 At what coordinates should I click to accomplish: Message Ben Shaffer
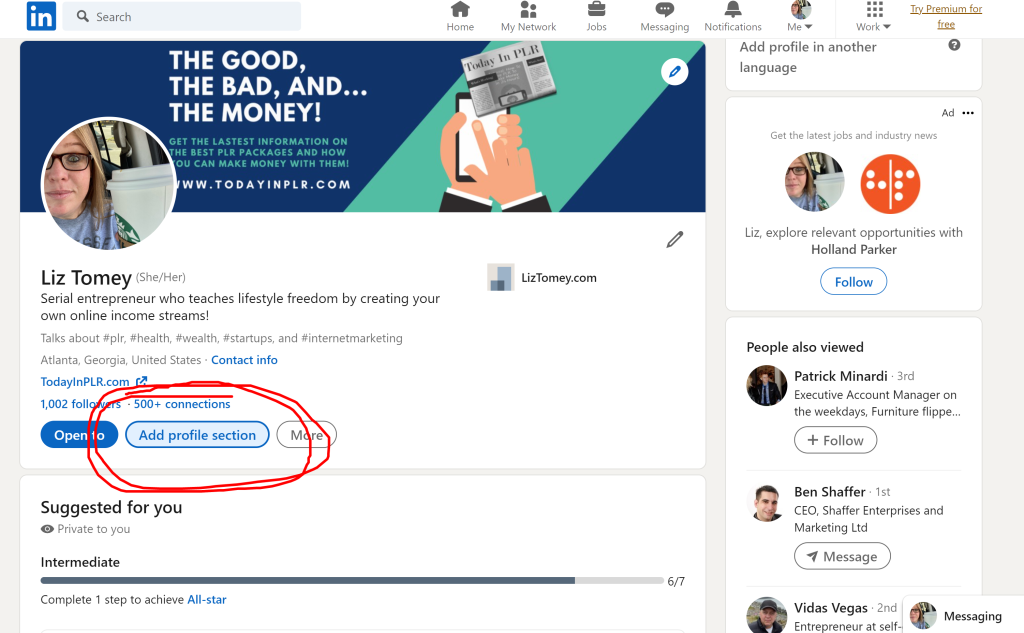click(x=842, y=557)
